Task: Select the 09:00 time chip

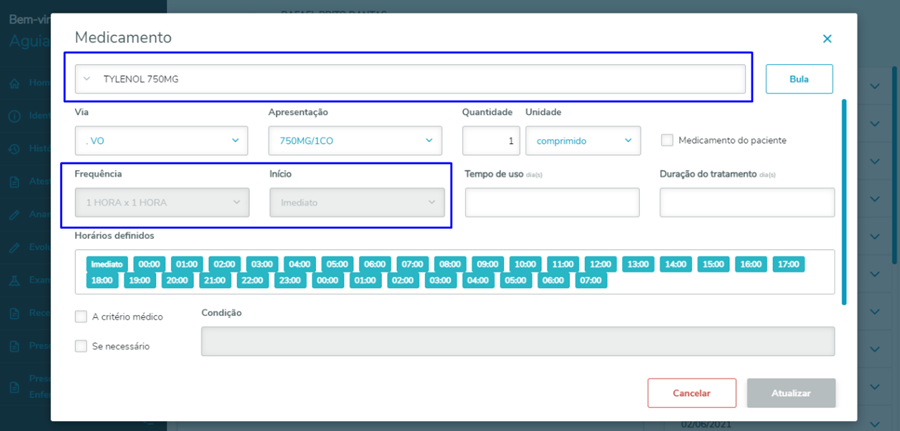Action: coord(488,265)
